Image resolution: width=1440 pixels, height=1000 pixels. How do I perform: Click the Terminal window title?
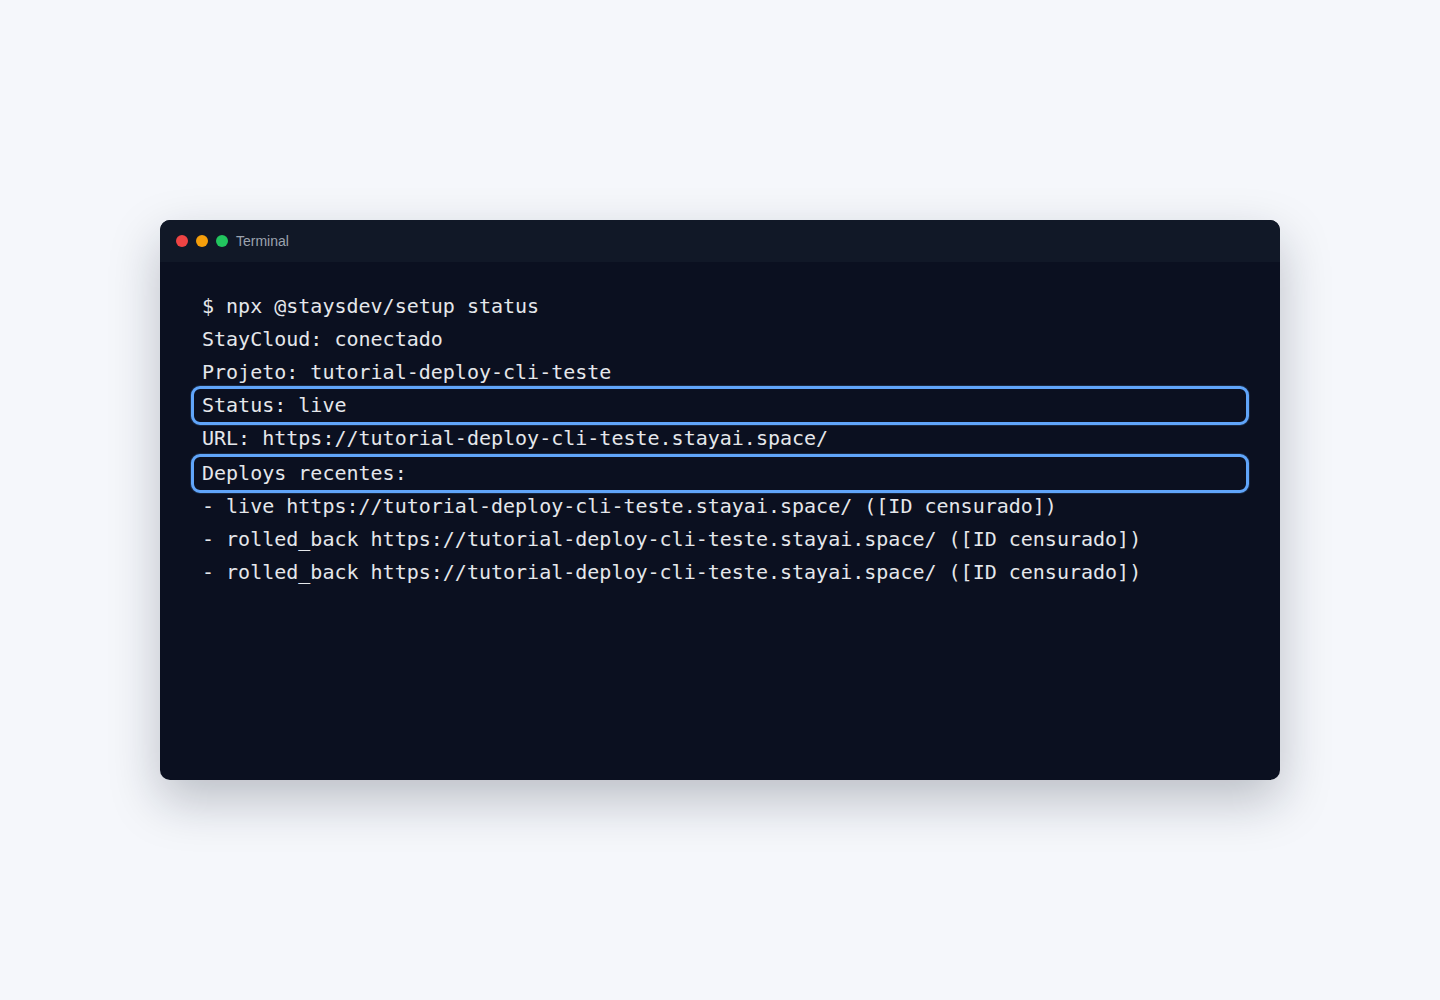click(x=262, y=241)
